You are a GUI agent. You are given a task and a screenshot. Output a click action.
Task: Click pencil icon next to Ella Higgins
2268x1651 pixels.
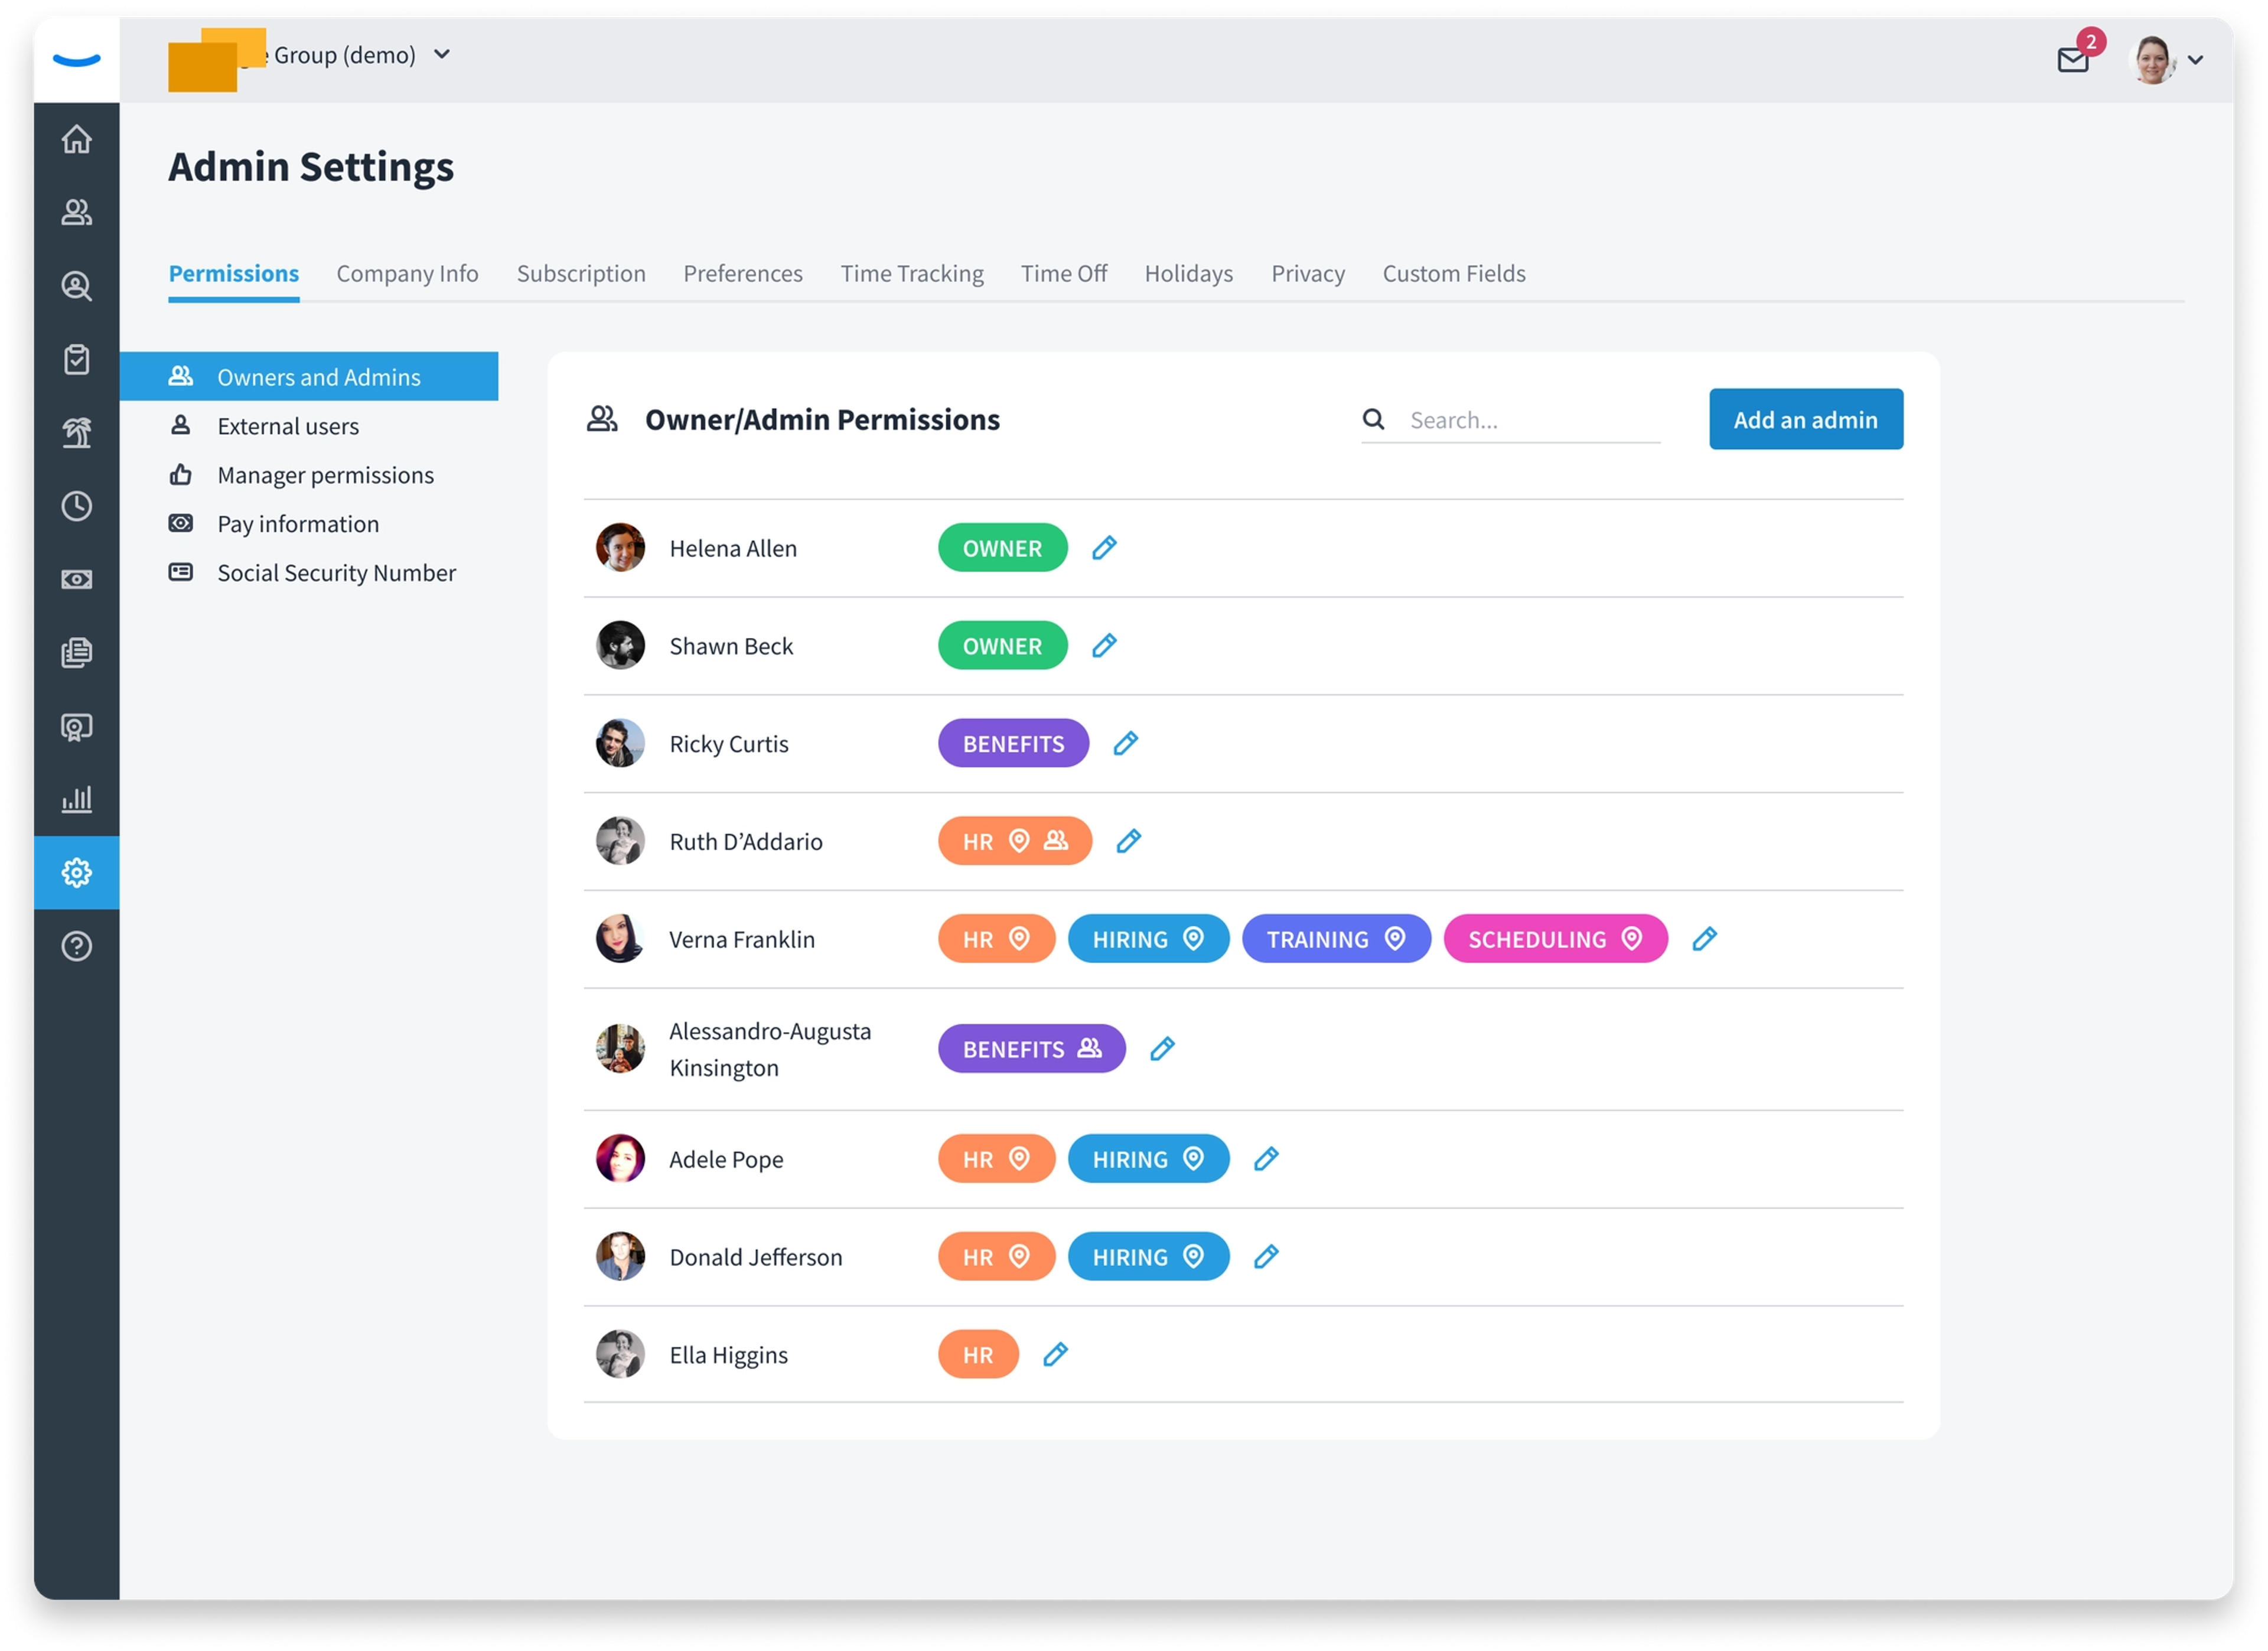click(1055, 1355)
